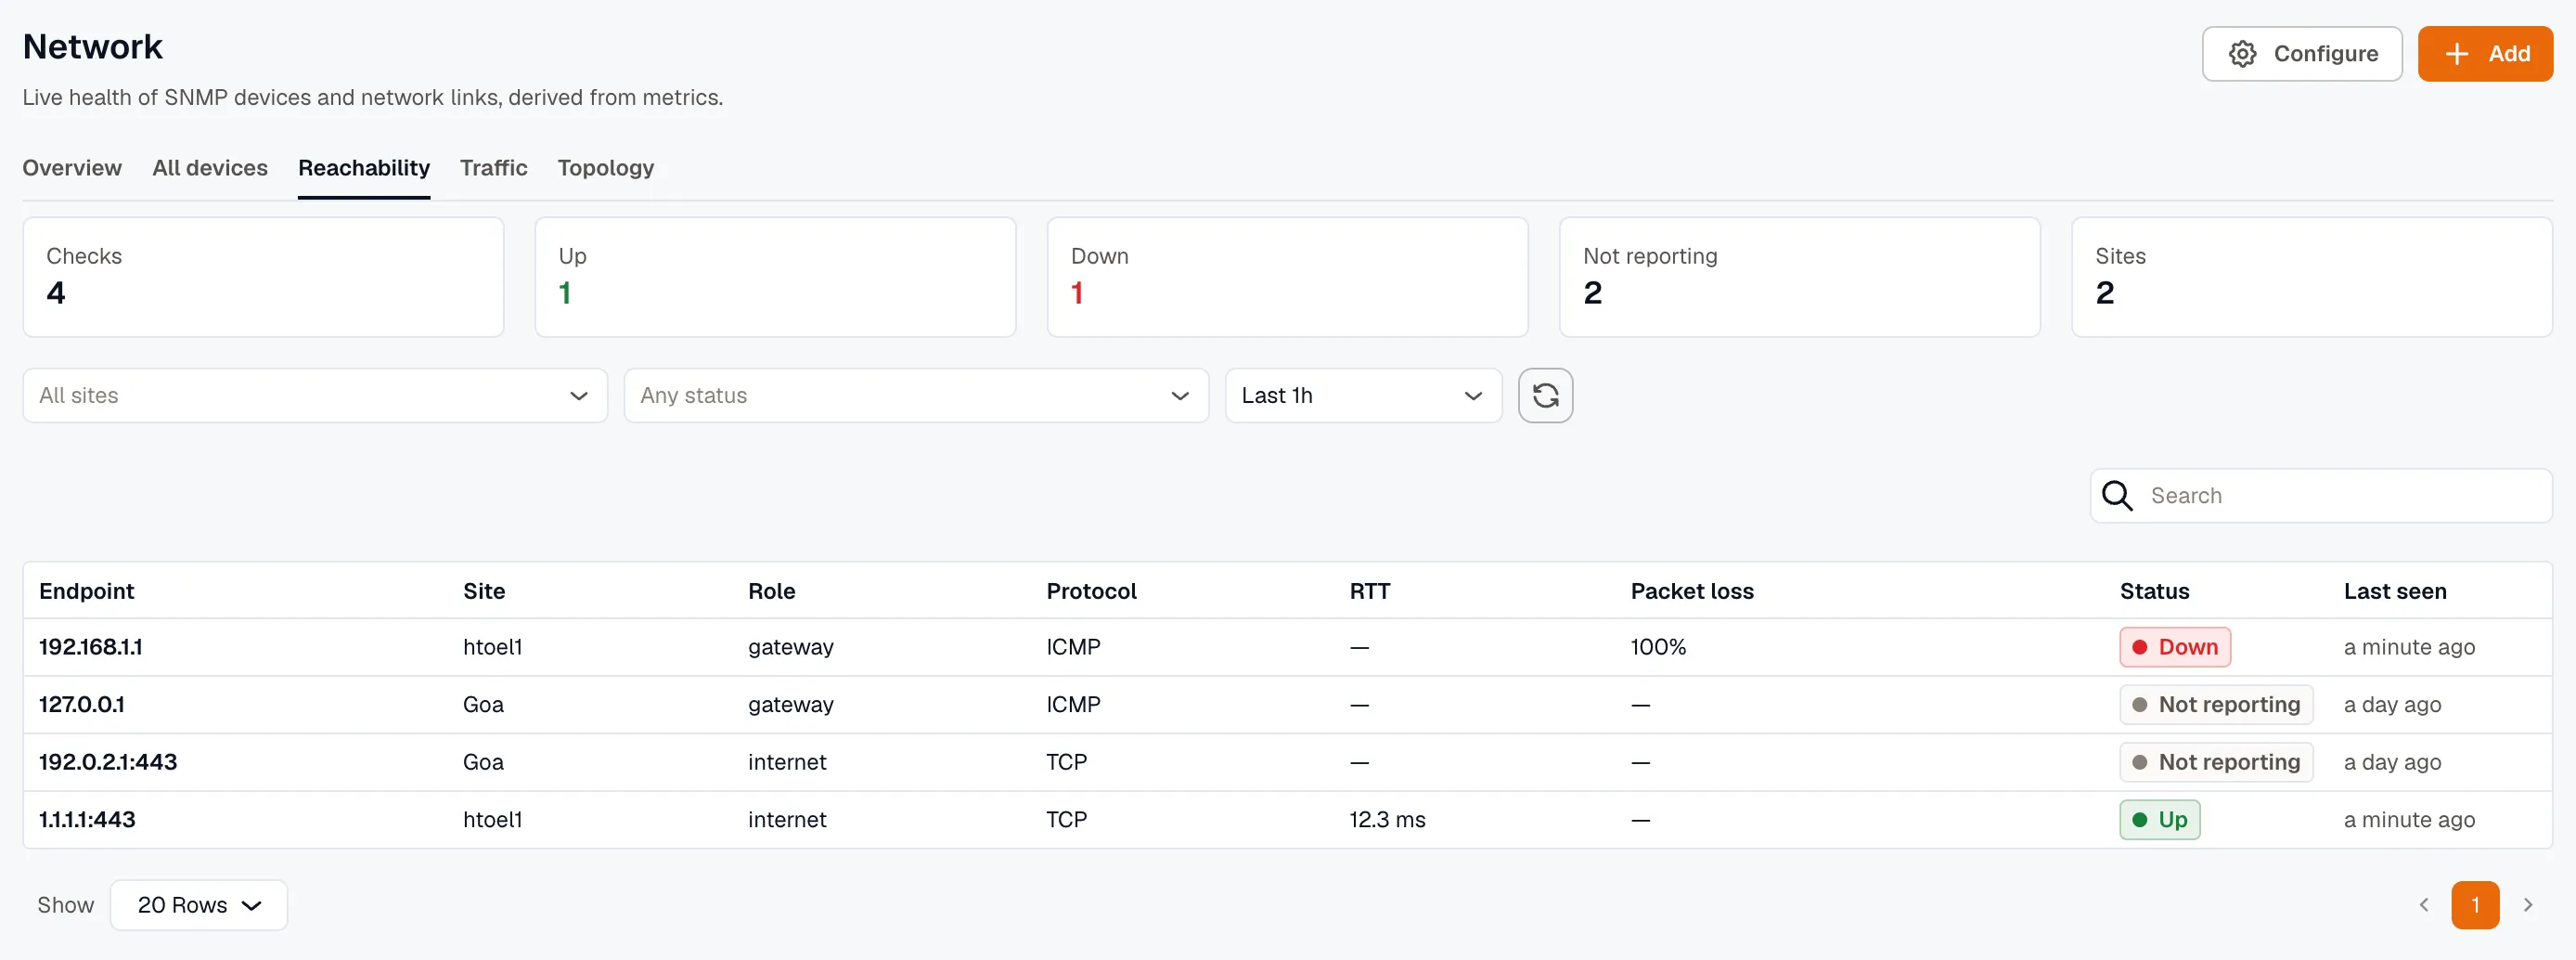The height and width of the screenshot is (960, 2576).
Task: Open the Topology tab
Action: [605, 168]
